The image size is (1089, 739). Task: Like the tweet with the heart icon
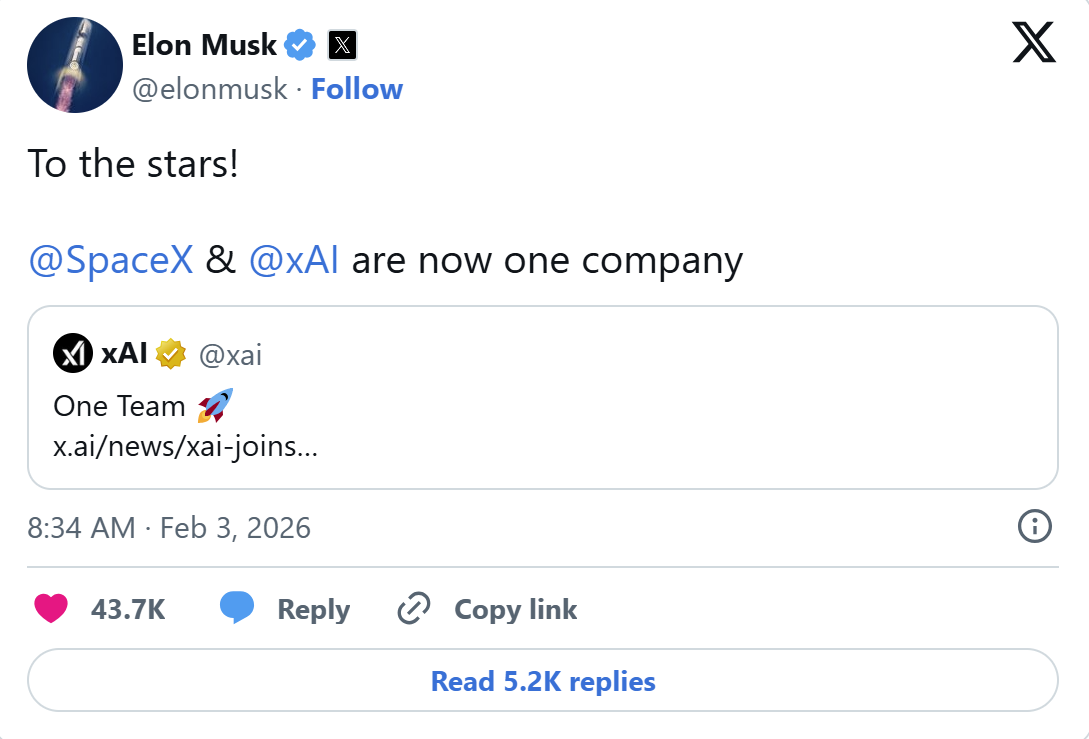click(x=51, y=609)
